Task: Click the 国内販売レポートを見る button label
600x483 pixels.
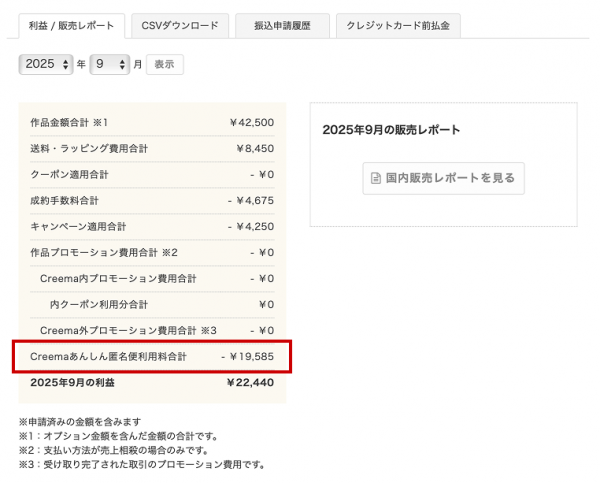Action: 450,178
